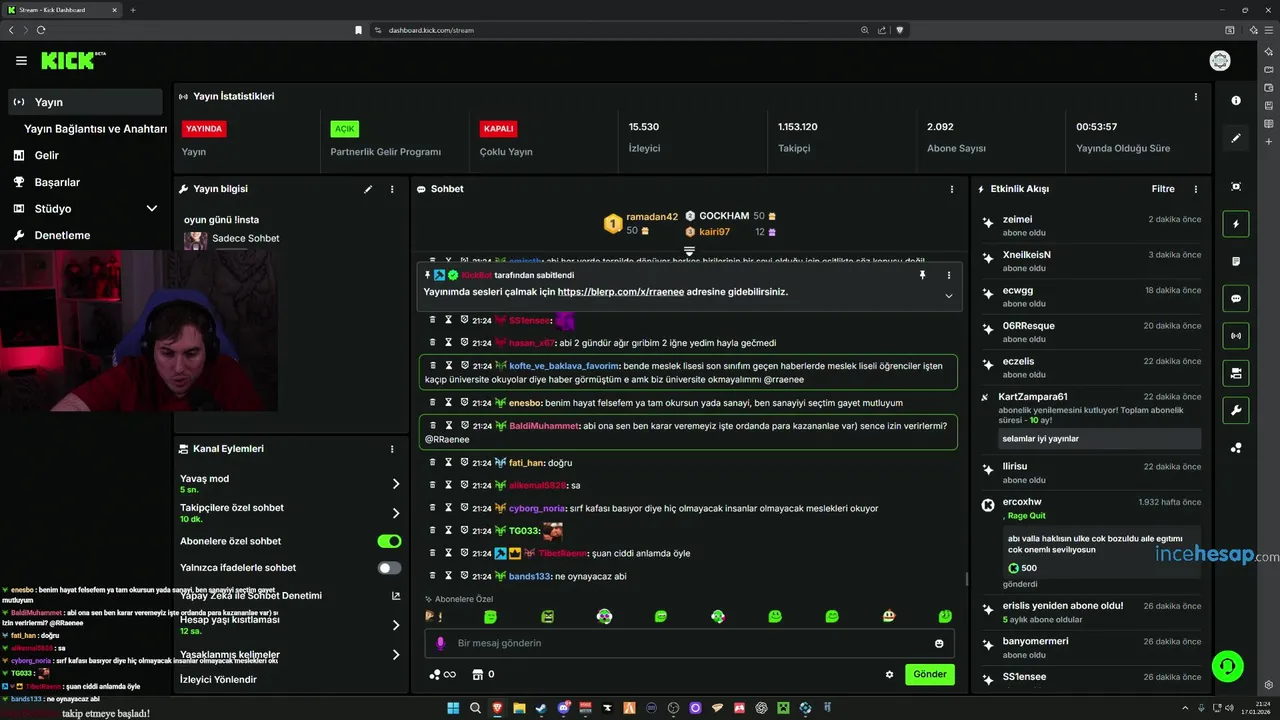The height and width of the screenshot is (720, 1280).
Task: Open emoji picker in message box
Action: 939,643
